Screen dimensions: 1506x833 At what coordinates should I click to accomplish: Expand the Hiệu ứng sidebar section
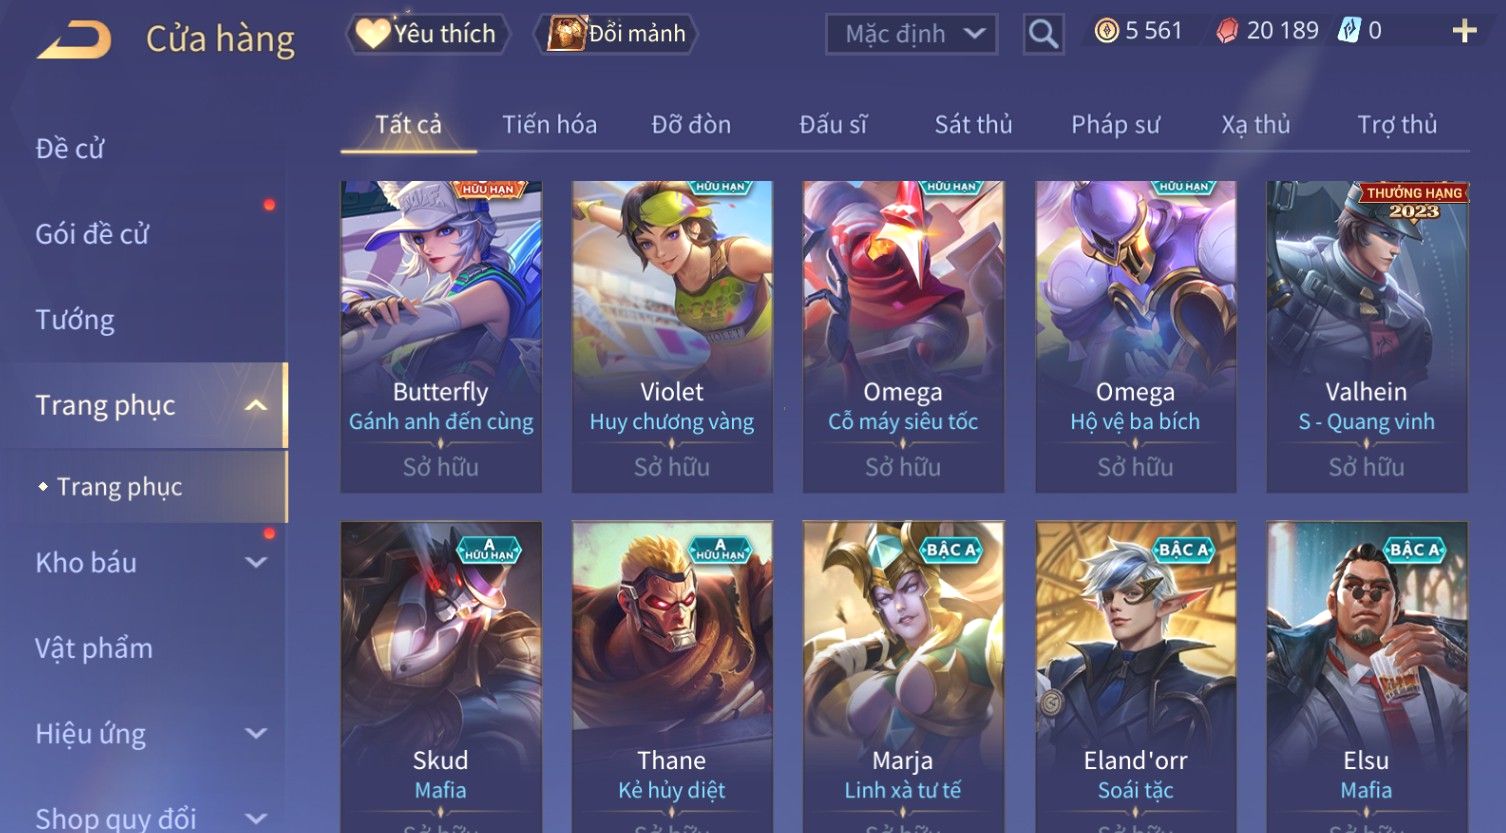click(x=256, y=733)
